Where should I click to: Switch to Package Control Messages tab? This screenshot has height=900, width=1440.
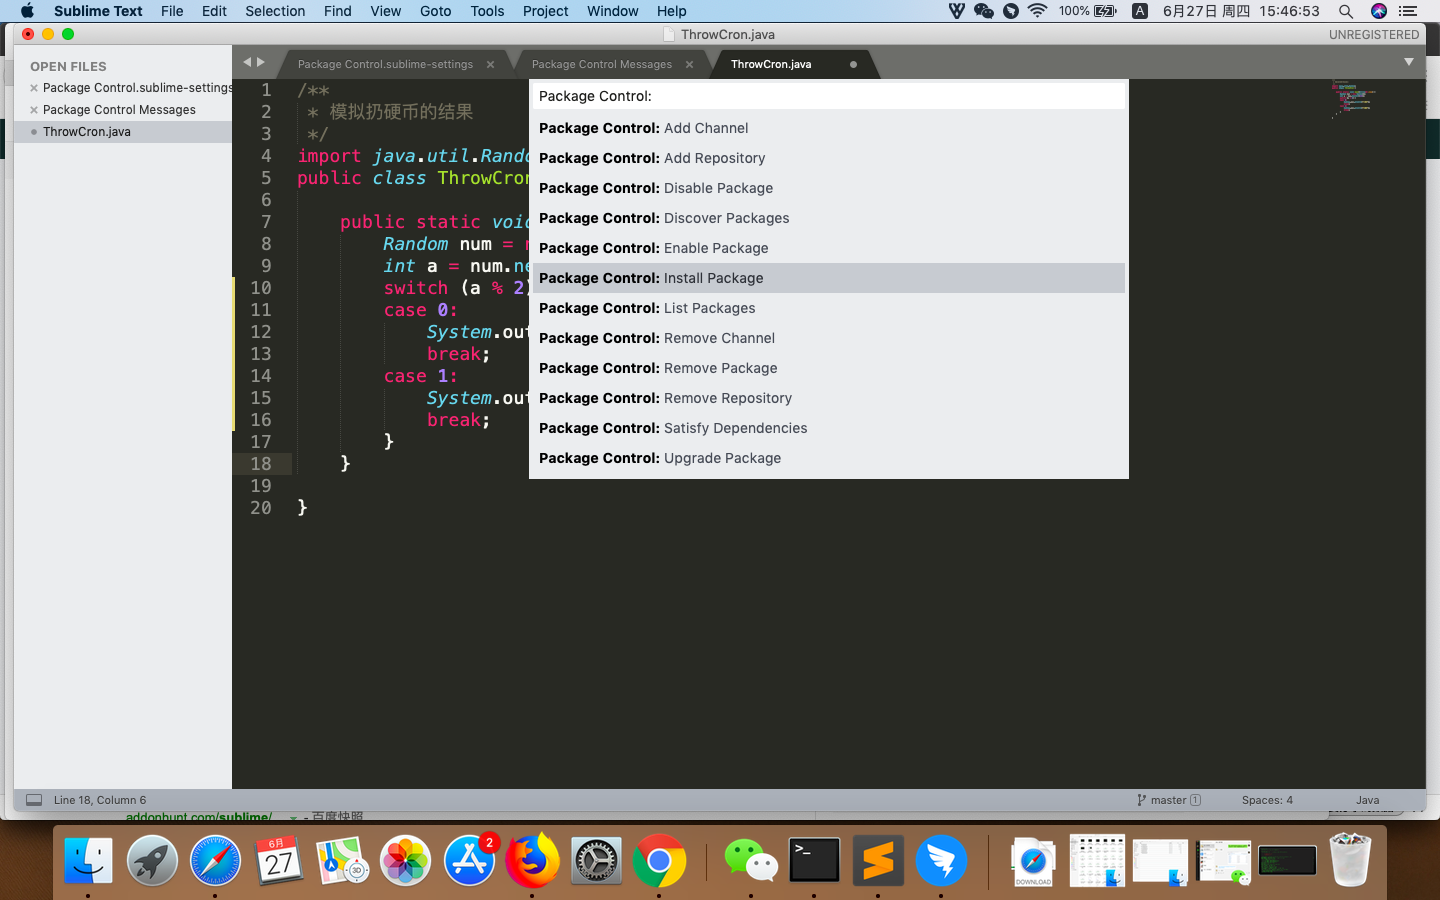pyautogui.click(x=602, y=64)
